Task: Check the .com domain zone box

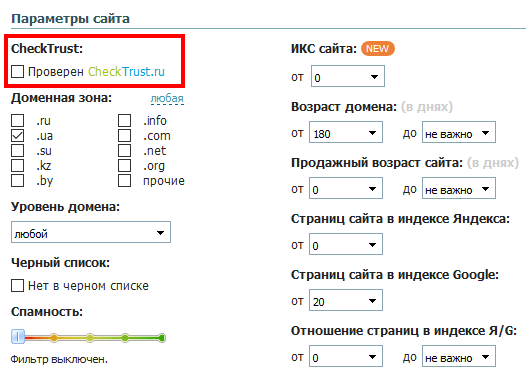Action: point(125,135)
